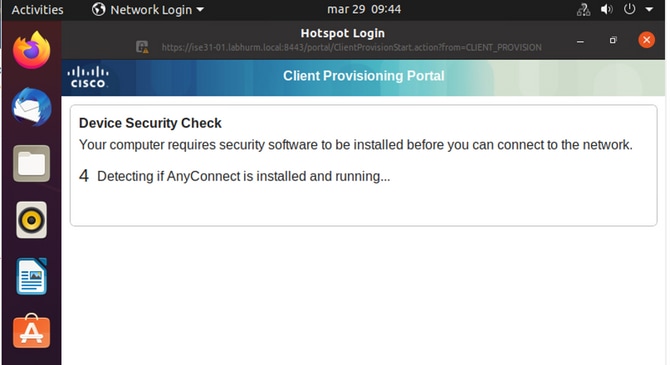Viewport: 670px width, 365px height.
Task: Open the network status tray icon
Action: [583, 9]
